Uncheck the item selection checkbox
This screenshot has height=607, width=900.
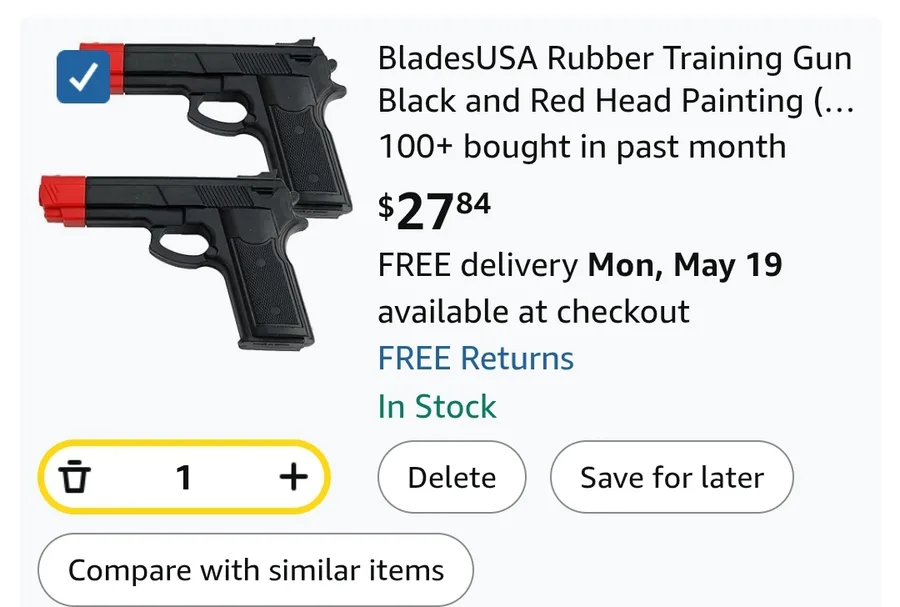[83, 77]
